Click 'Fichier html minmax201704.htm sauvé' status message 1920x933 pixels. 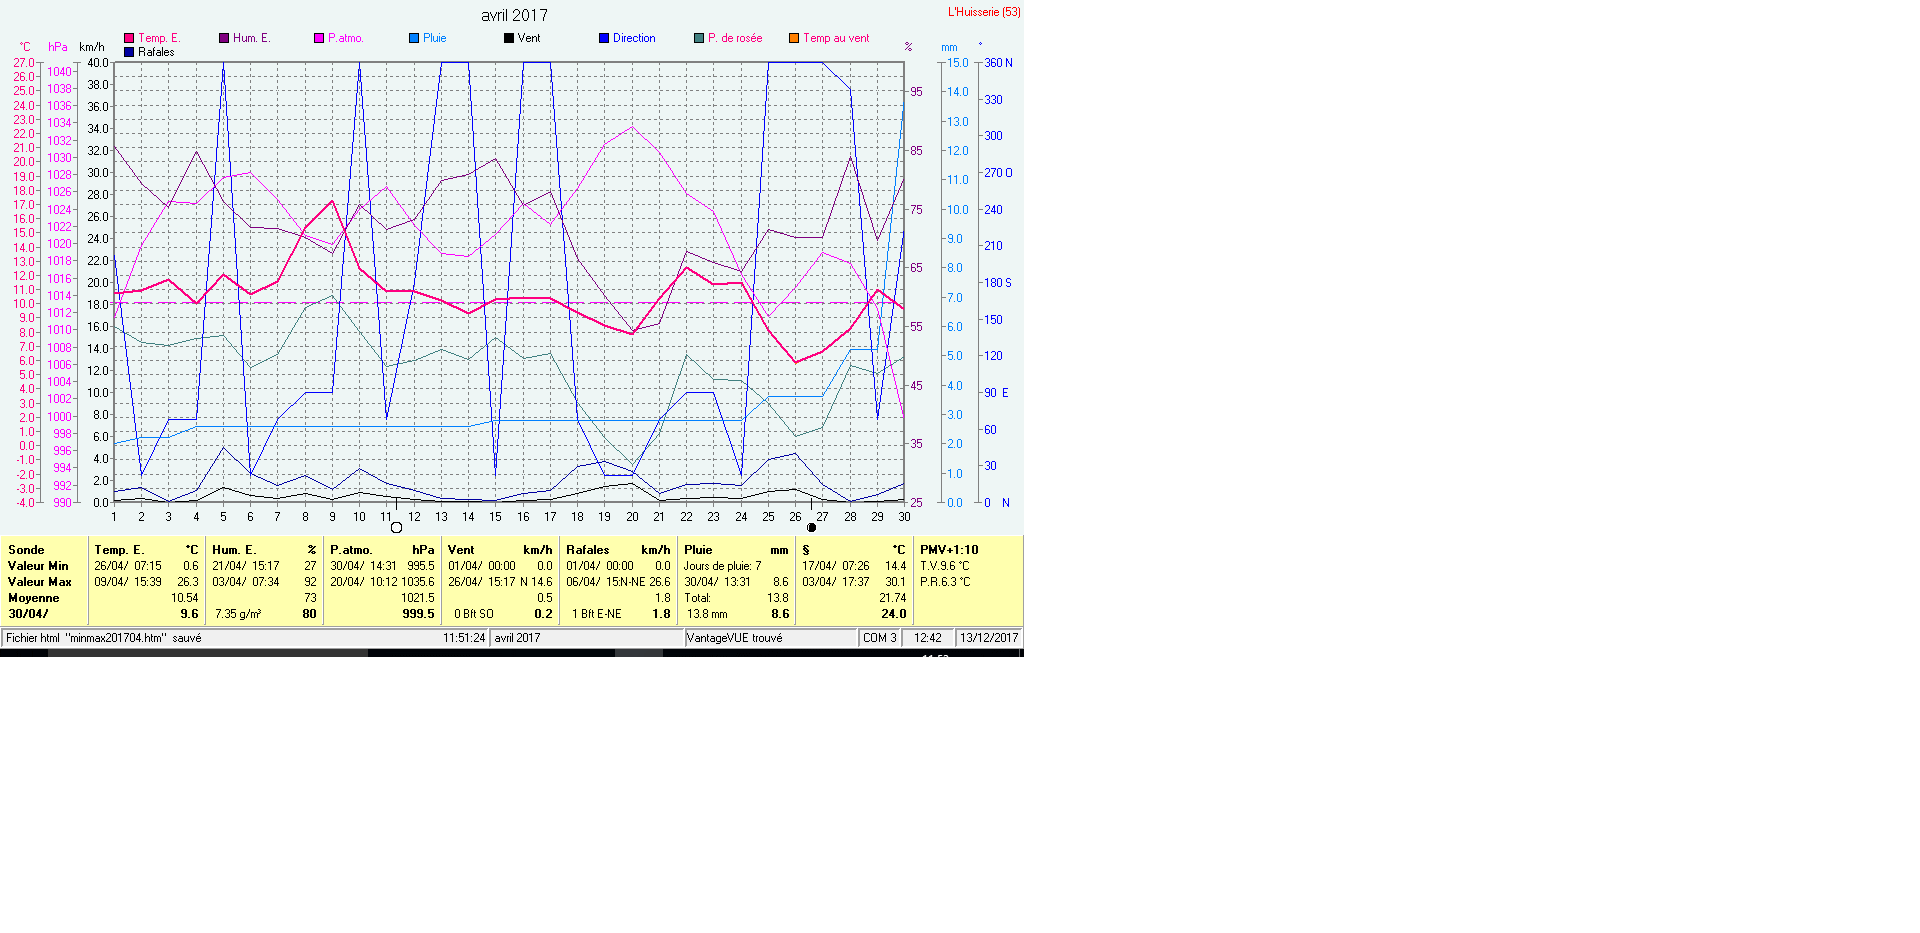[x=104, y=638]
